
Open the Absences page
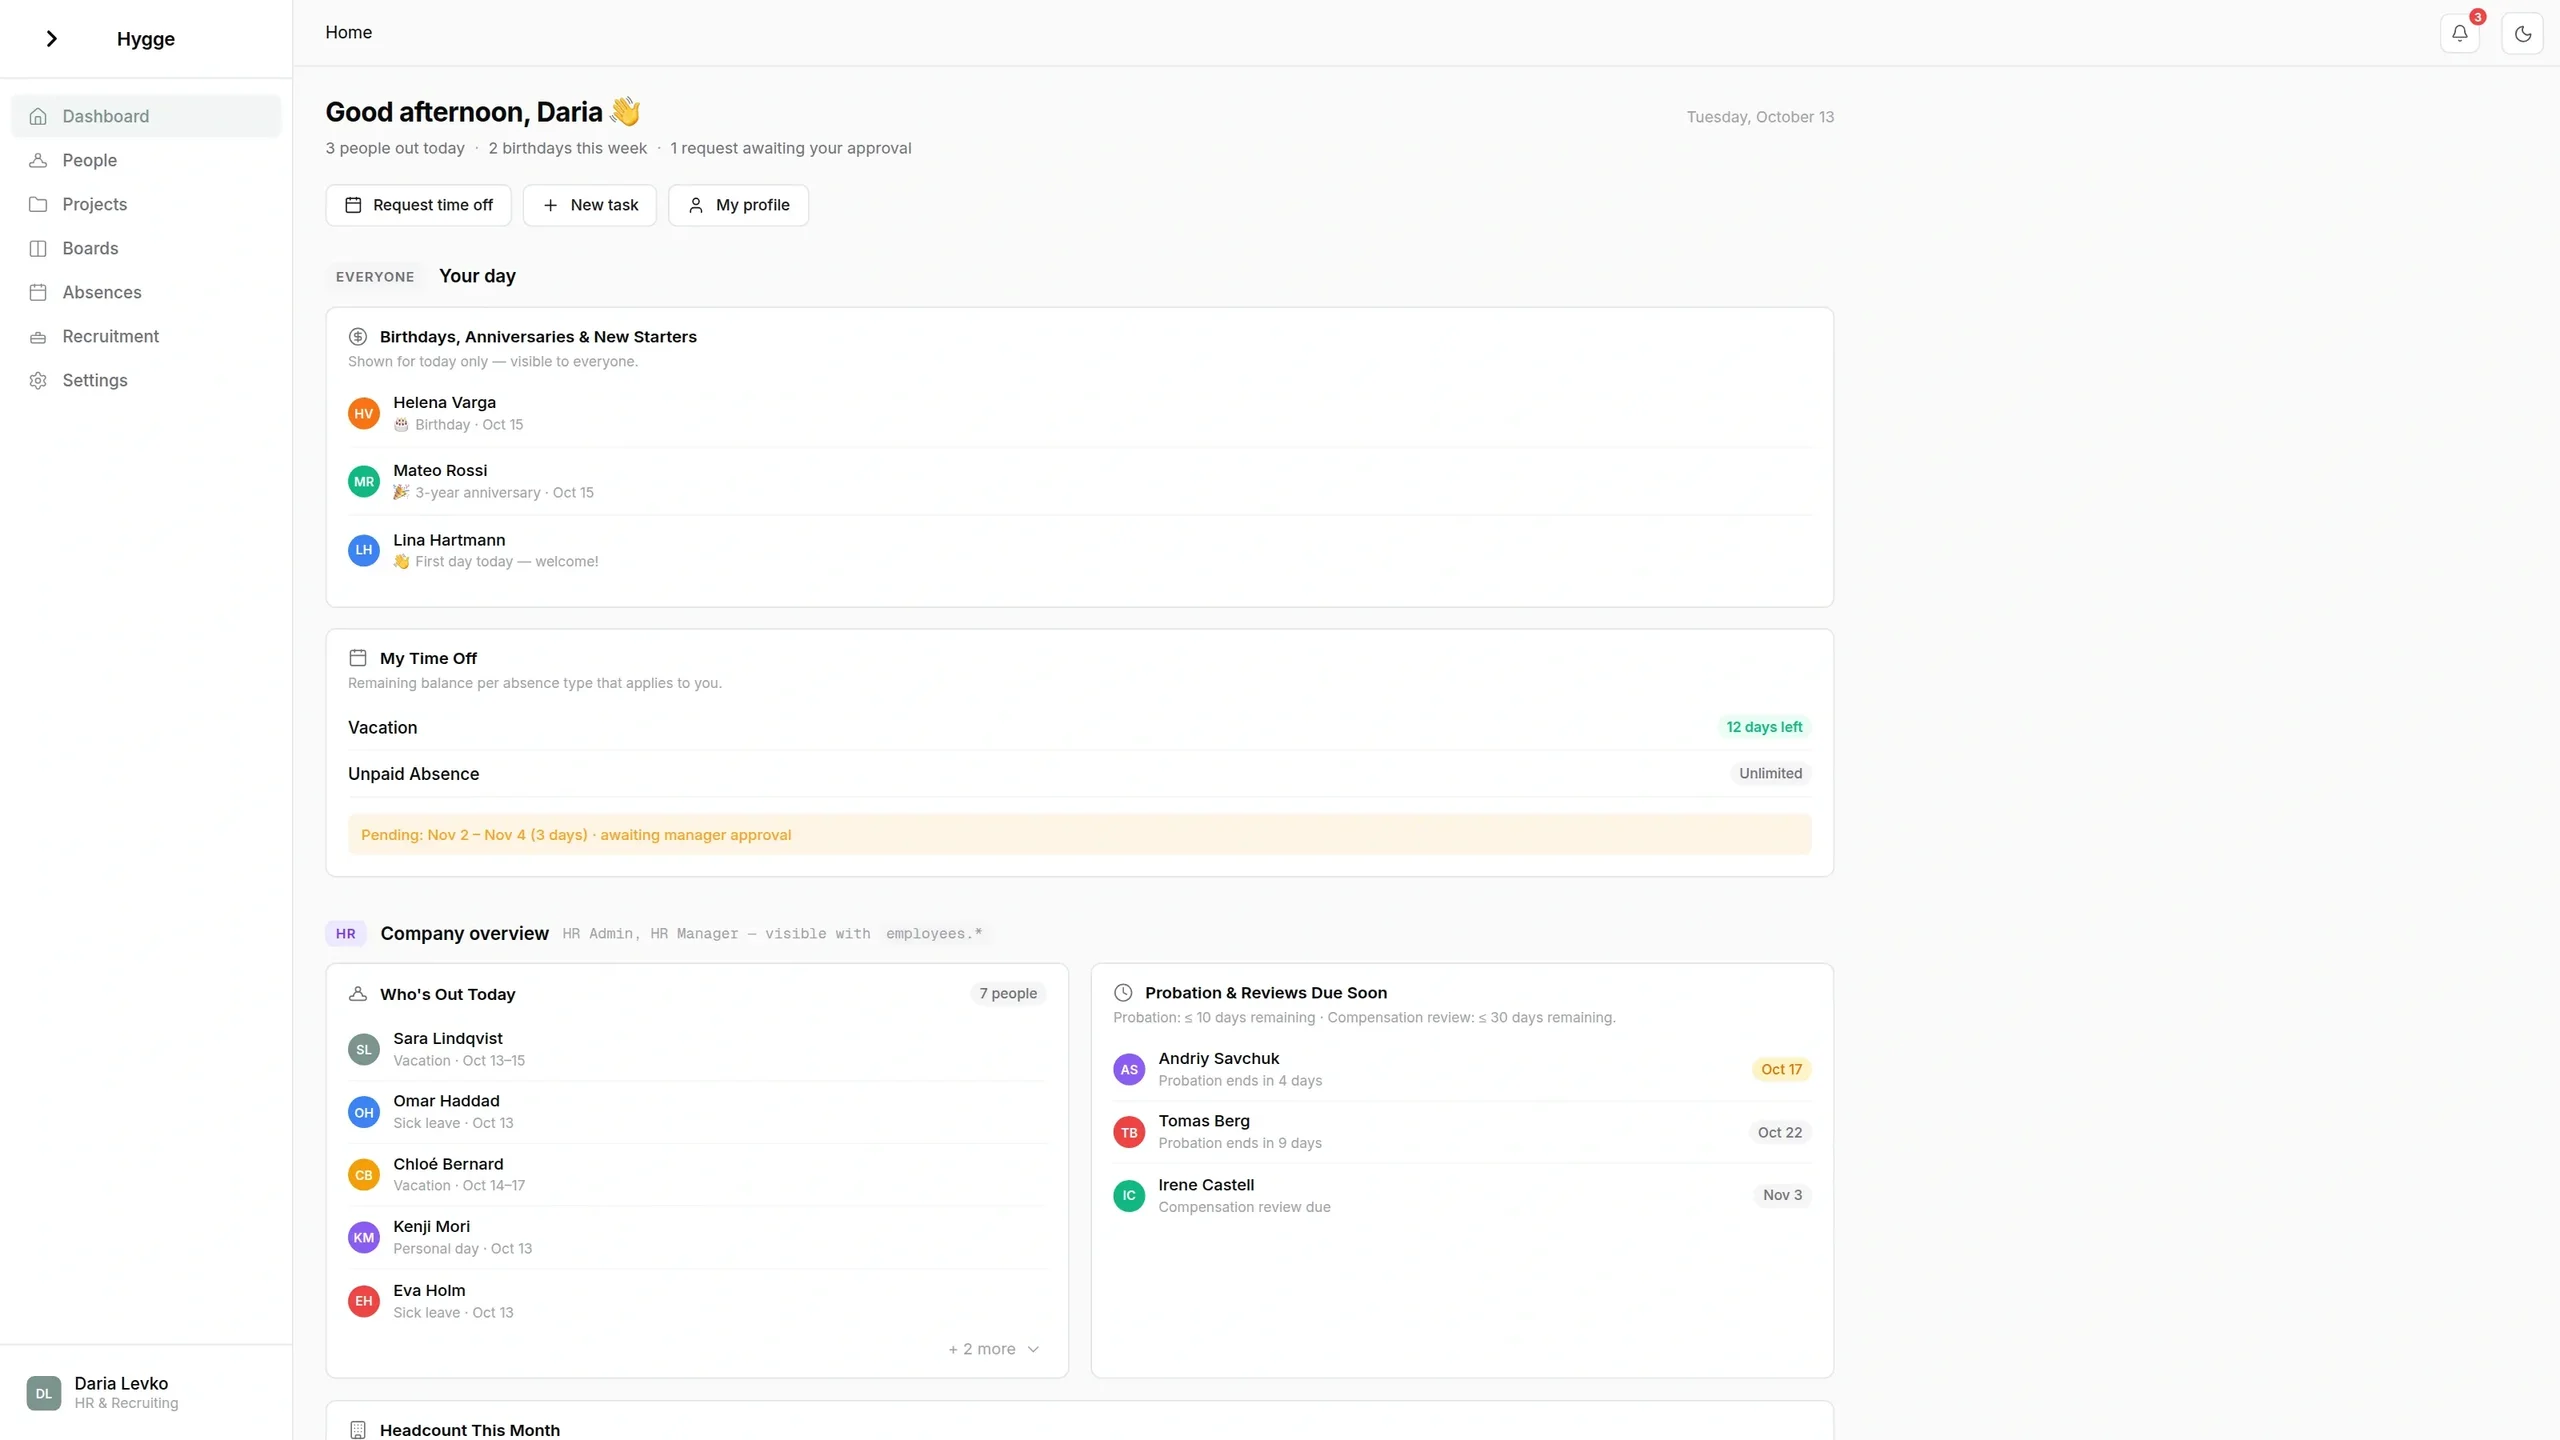click(x=146, y=292)
